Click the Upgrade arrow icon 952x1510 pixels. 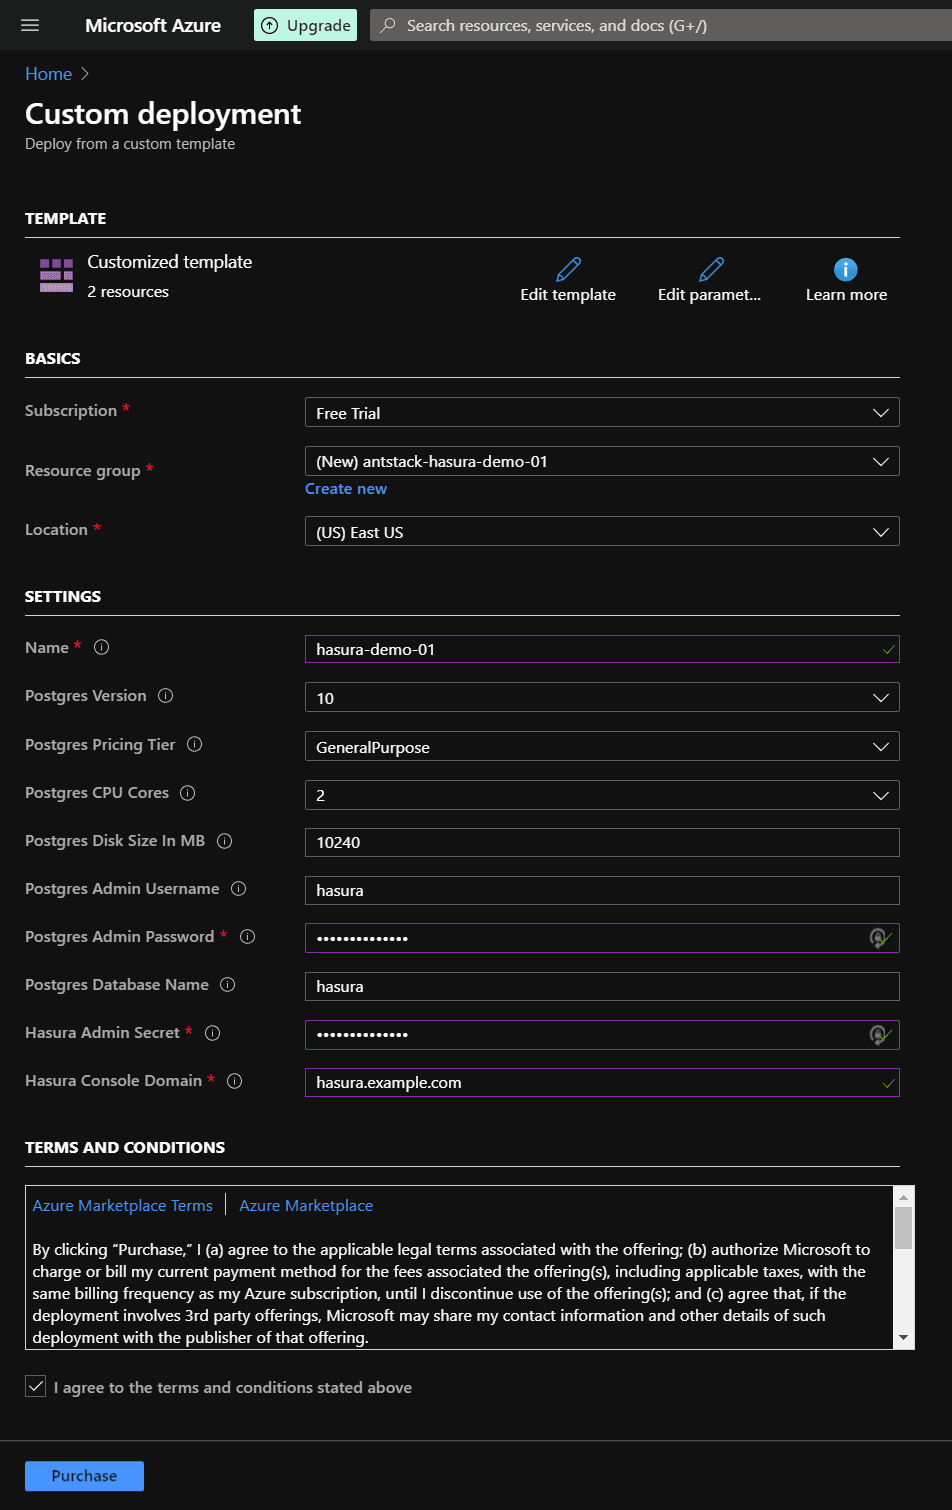pos(269,26)
